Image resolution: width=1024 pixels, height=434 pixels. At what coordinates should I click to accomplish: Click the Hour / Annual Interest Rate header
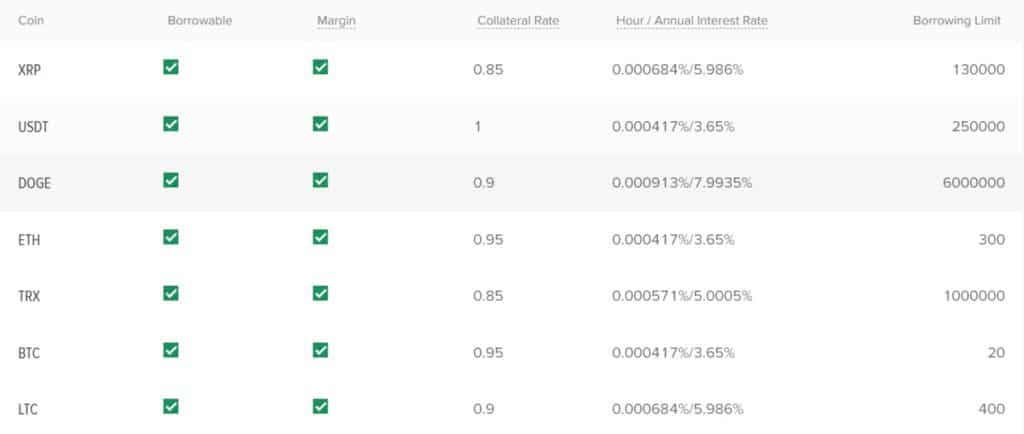click(691, 21)
